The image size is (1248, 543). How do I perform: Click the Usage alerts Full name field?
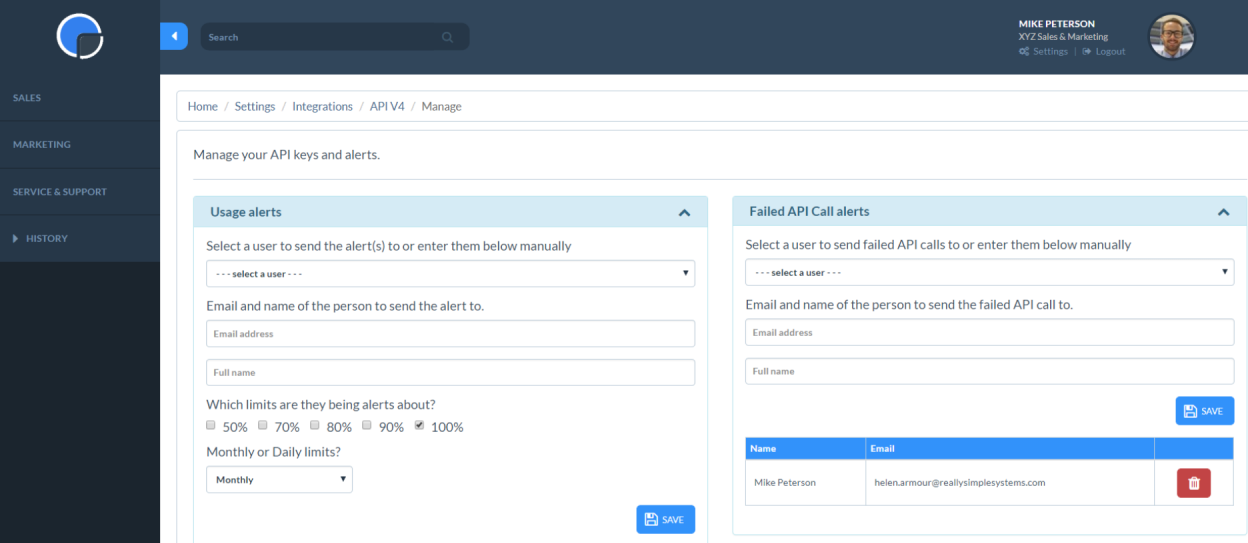click(x=450, y=372)
